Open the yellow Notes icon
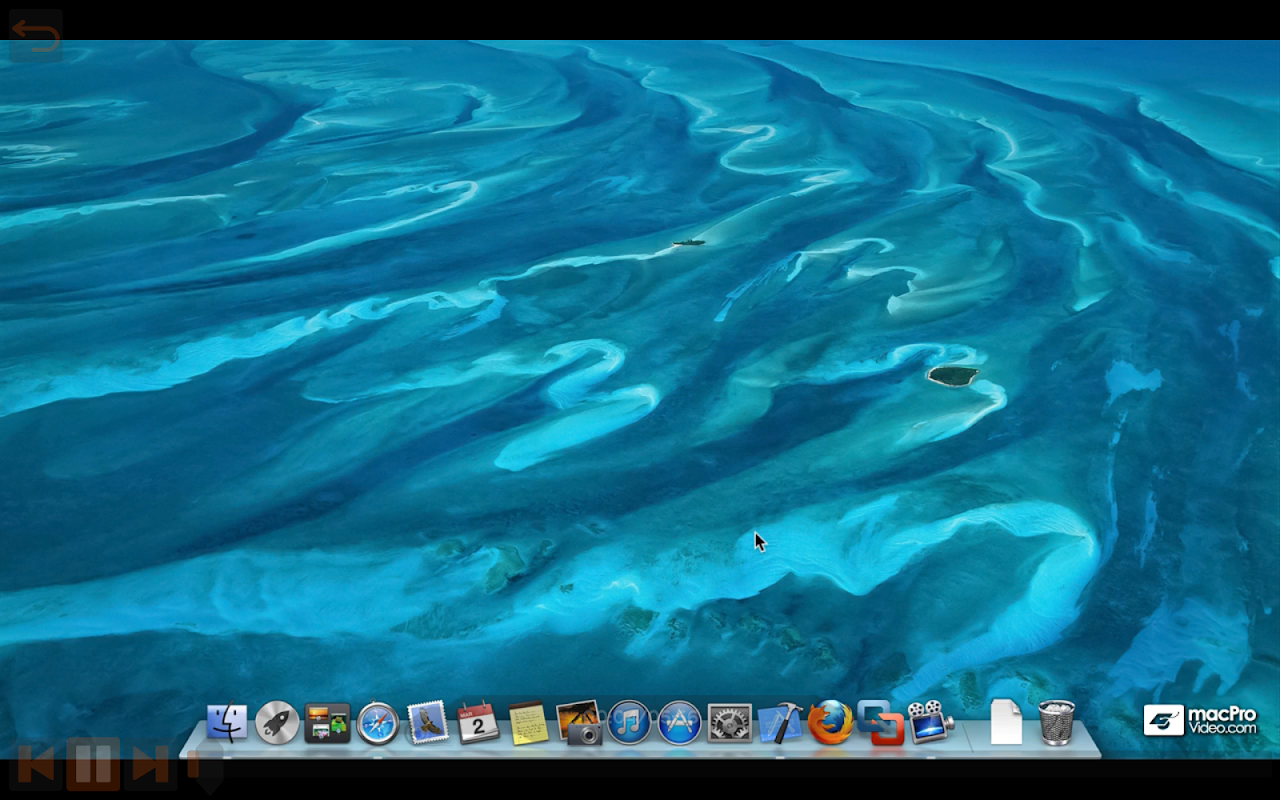 pyautogui.click(x=528, y=723)
